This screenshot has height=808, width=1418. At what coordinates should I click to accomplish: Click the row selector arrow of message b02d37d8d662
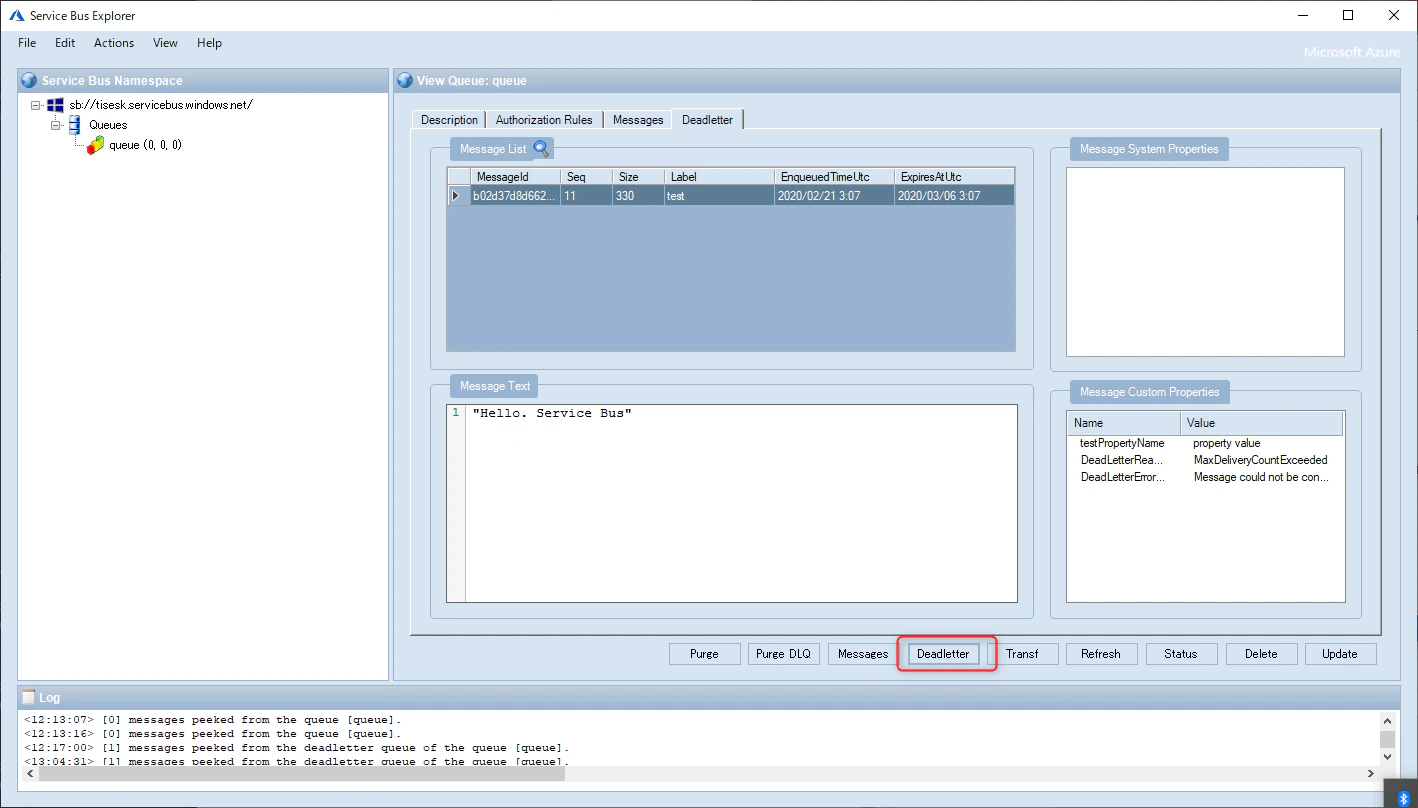coord(457,196)
